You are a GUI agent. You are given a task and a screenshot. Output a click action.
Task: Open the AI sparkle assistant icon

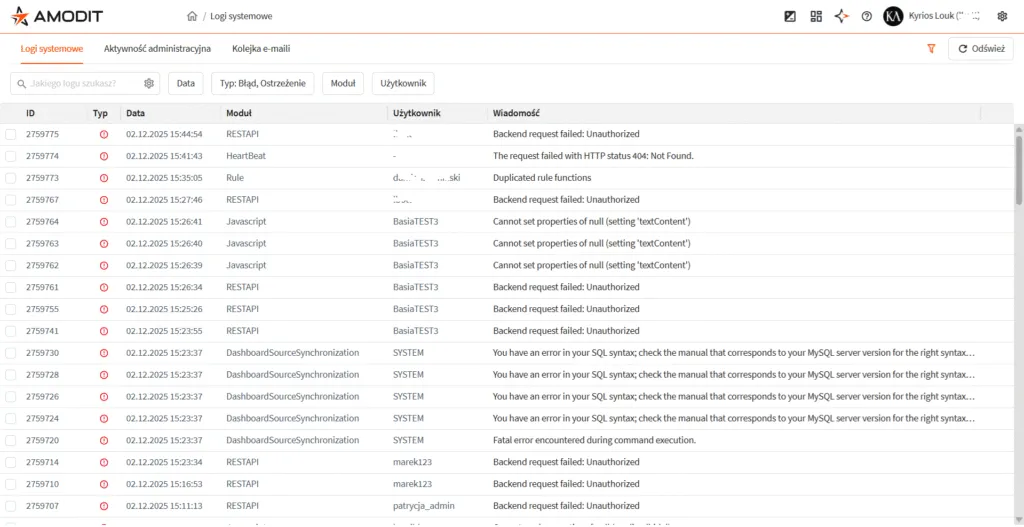pos(841,16)
